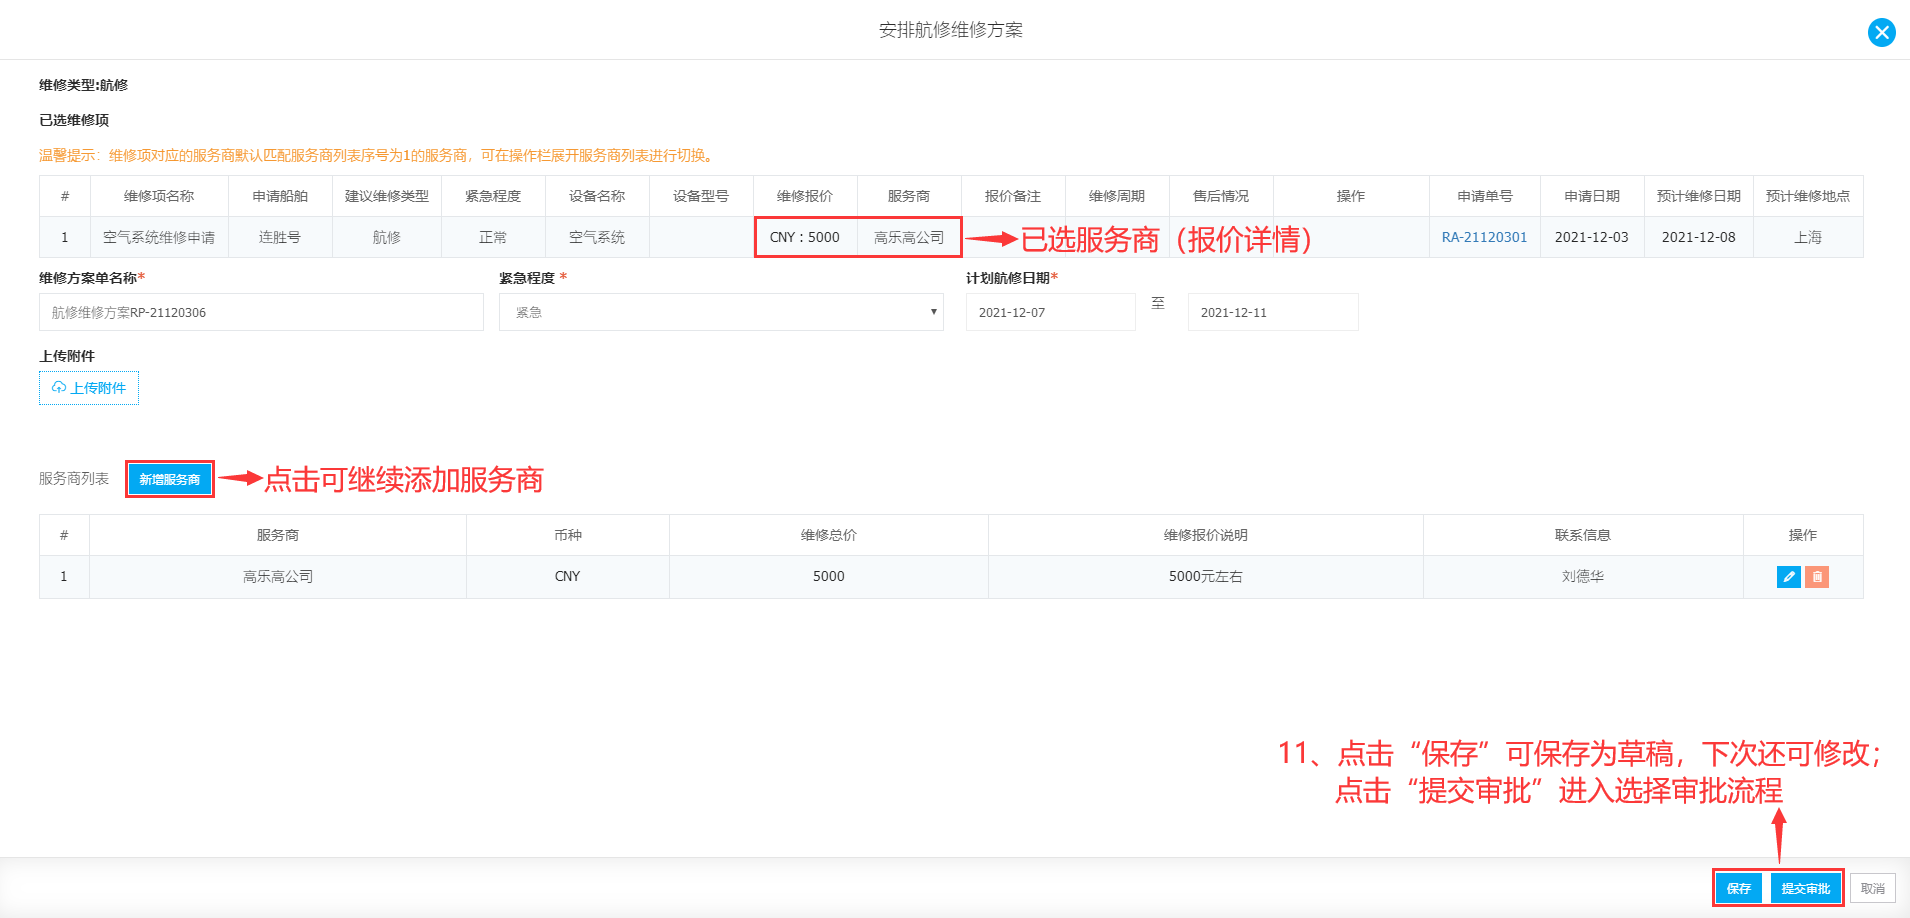Click the 2021-12-08 estimated repair date cell
The height and width of the screenshot is (918, 1910).
click(1699, 237)
